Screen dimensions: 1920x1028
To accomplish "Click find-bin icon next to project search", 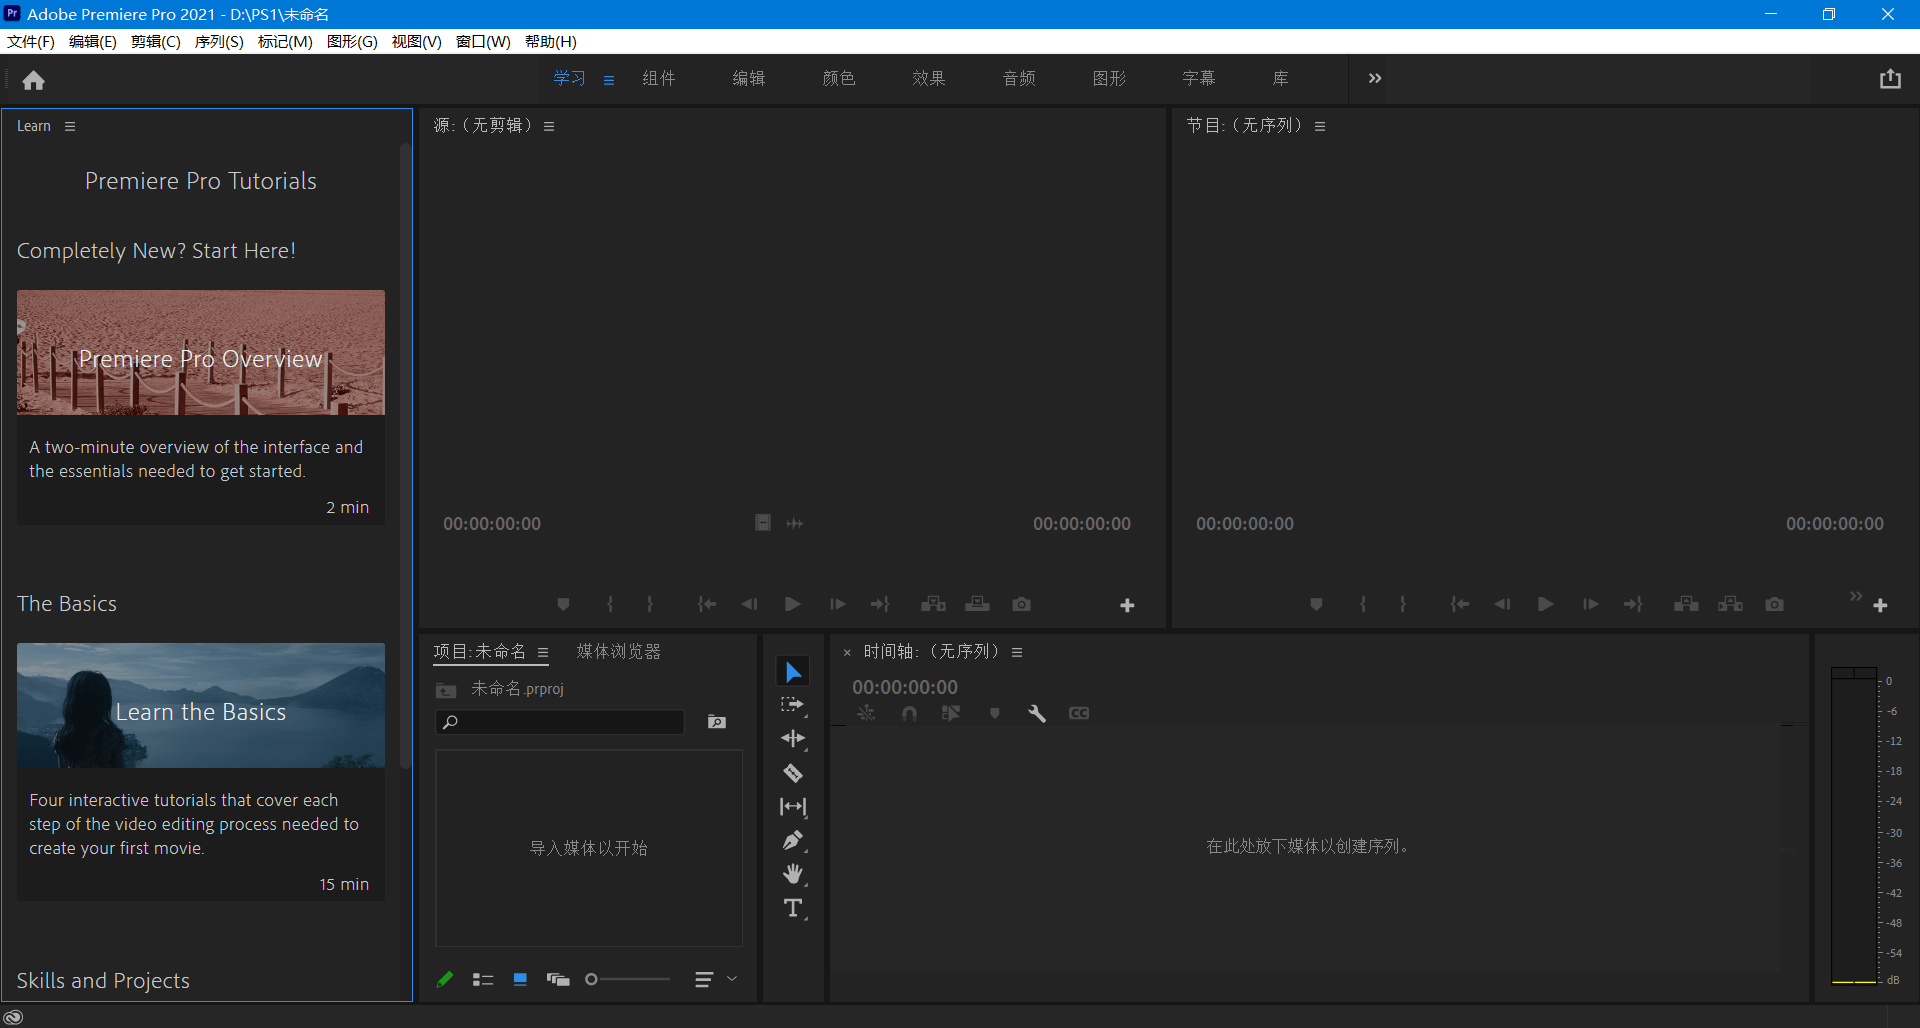I will click(x=717, y=722).
